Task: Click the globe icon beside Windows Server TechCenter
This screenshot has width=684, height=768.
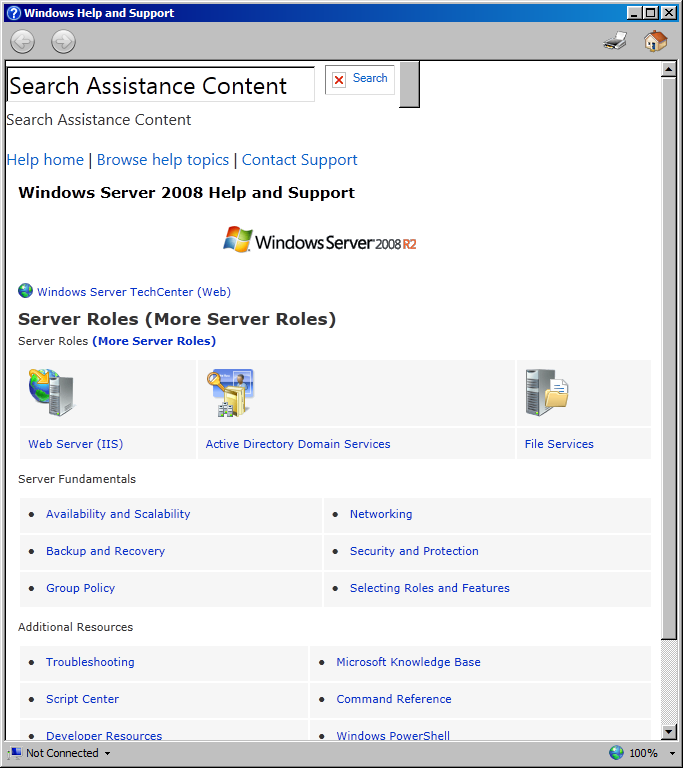Action: [x=25, y=291]
